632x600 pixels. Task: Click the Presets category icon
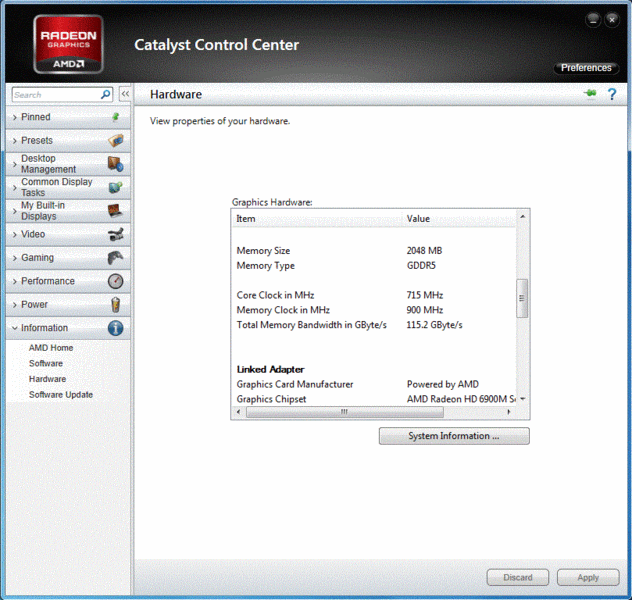(x=116, y=141)
